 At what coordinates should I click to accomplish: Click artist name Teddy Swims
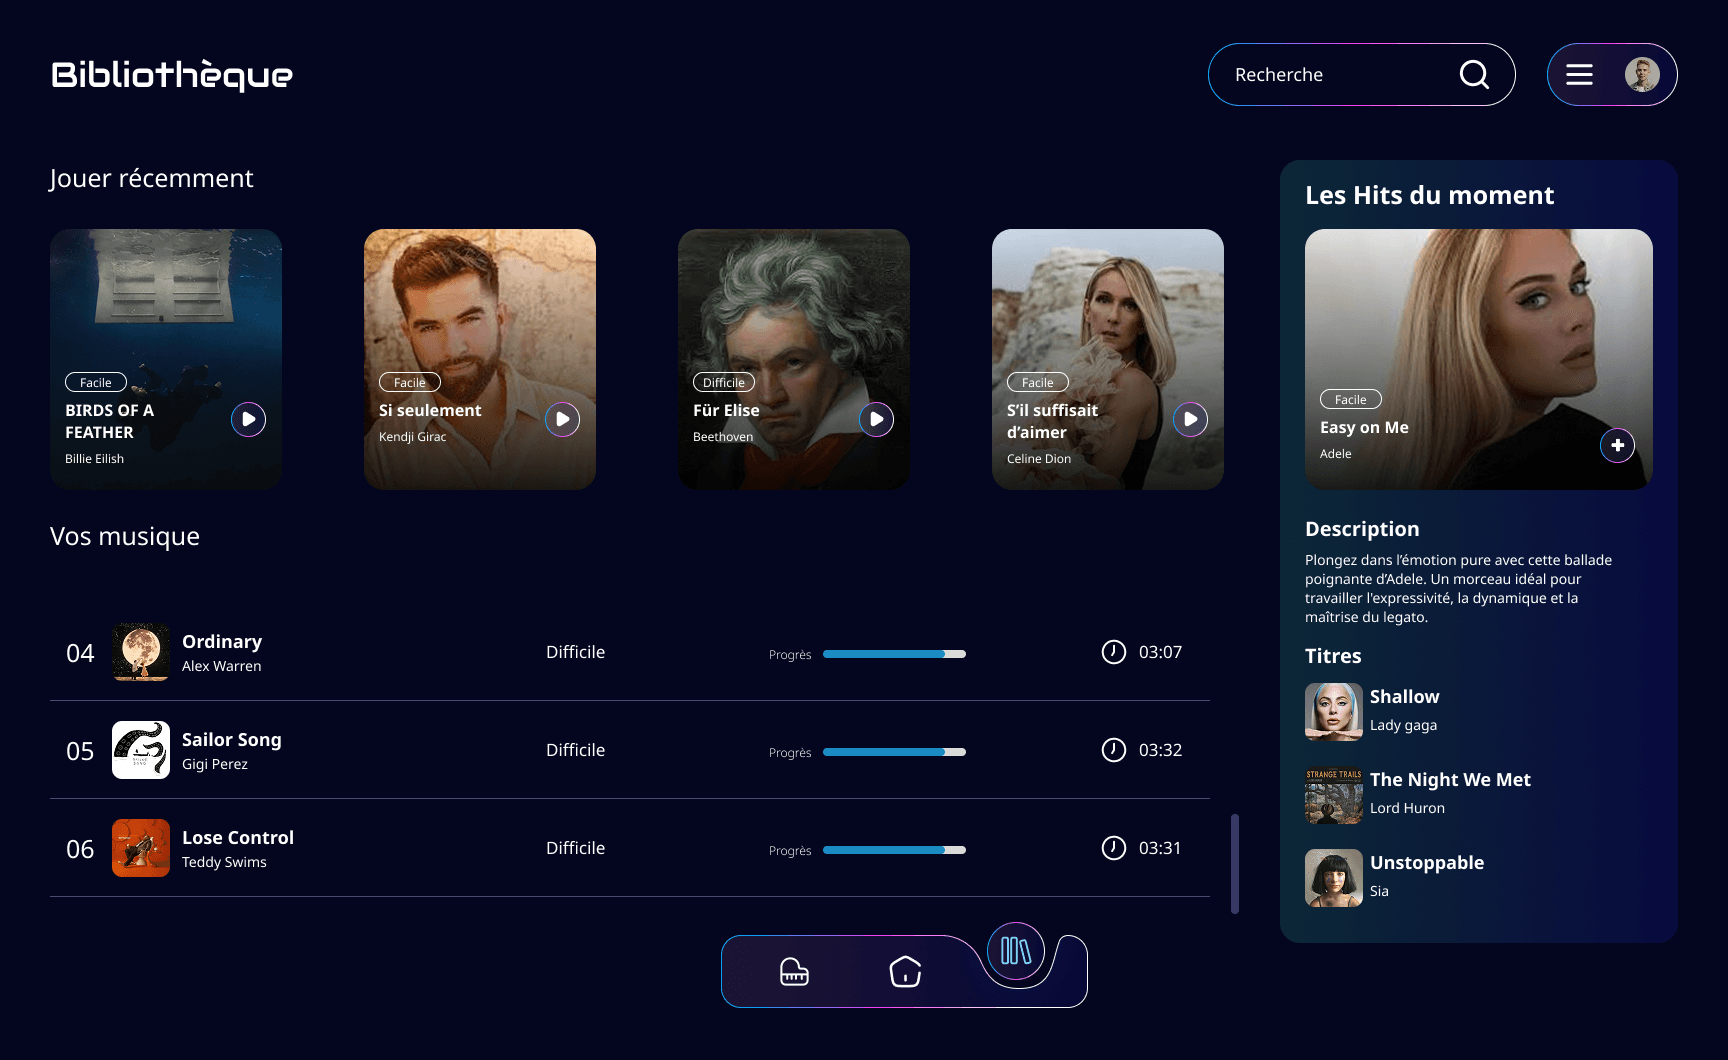pos(224,862)
